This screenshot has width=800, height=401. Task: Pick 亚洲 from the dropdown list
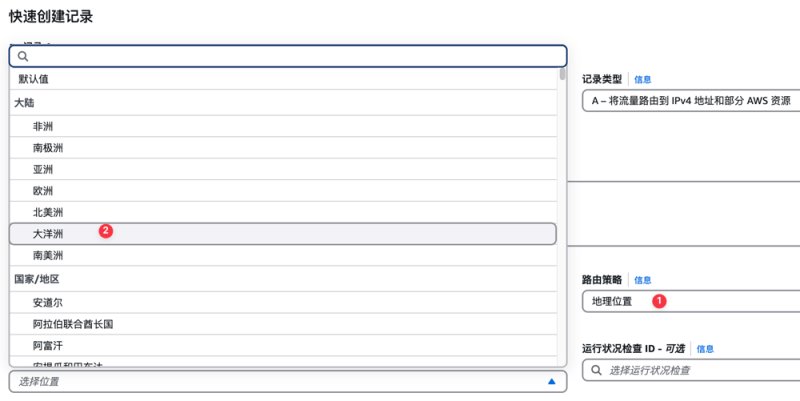(283, 169)
